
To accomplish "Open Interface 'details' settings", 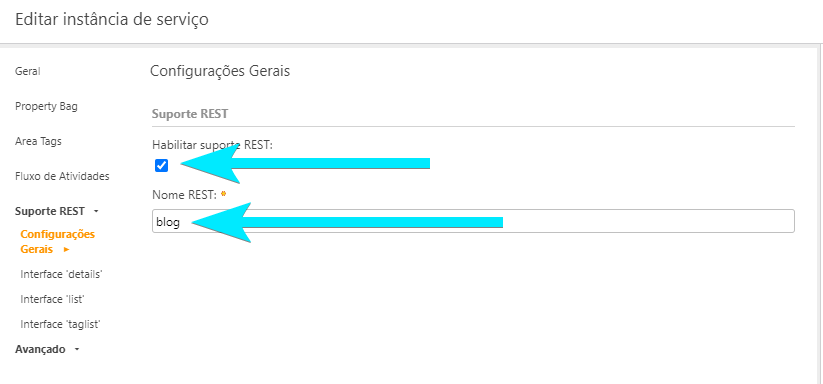I will pos(61,274).
